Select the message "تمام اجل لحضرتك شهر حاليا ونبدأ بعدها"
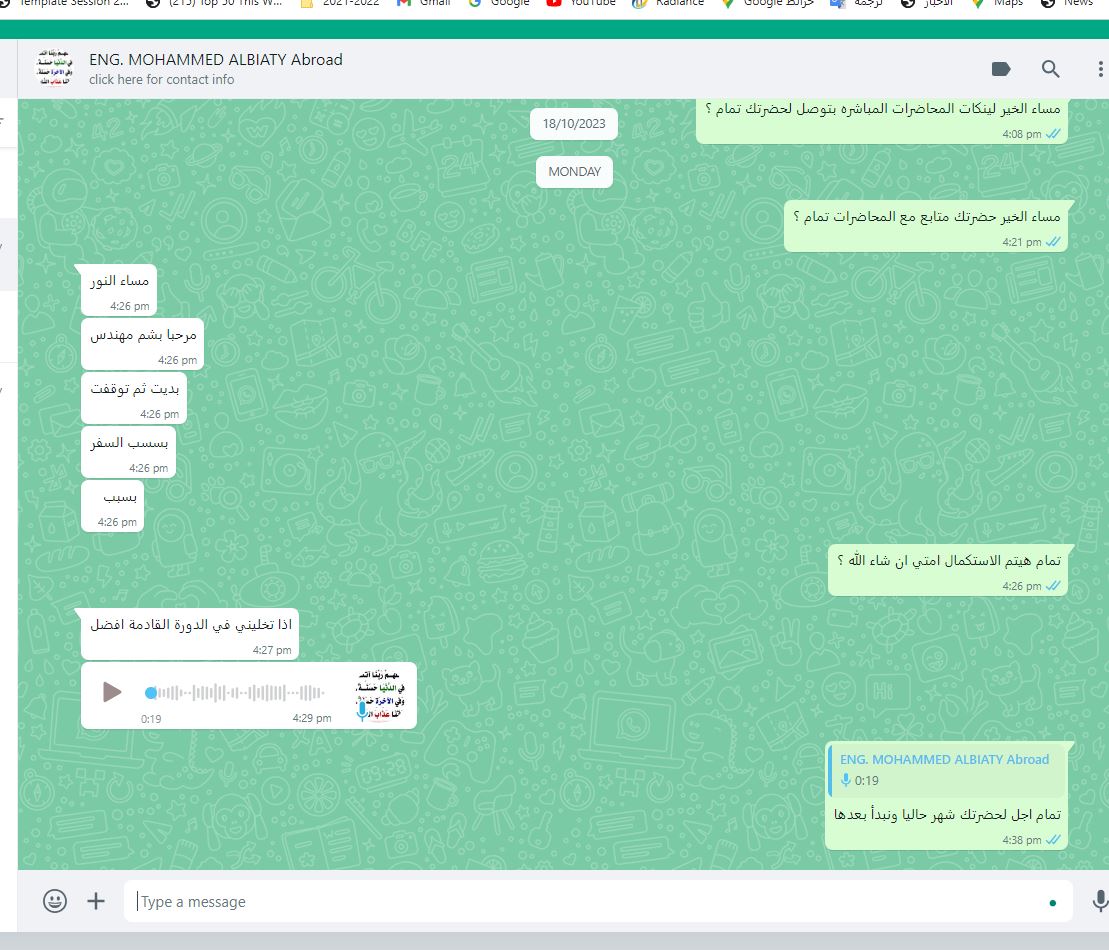Screen dimensions: 1109x950 (x=946, y=796)
